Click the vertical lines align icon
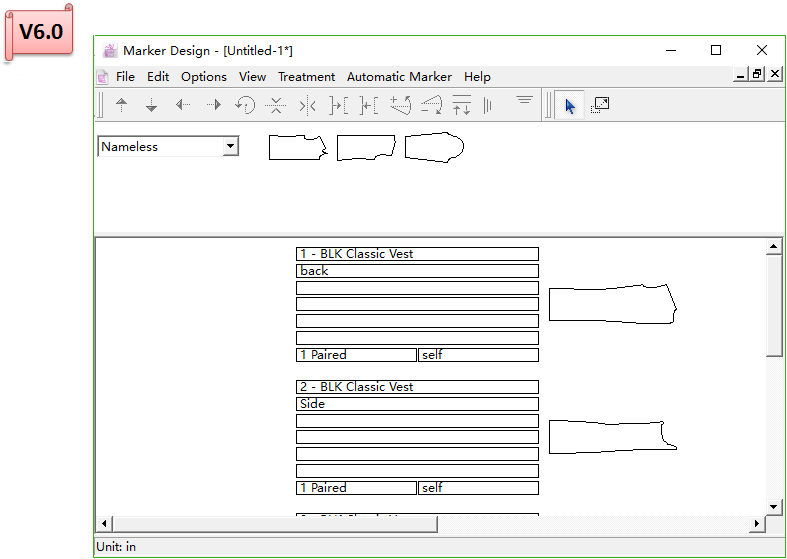 (487, 105)
